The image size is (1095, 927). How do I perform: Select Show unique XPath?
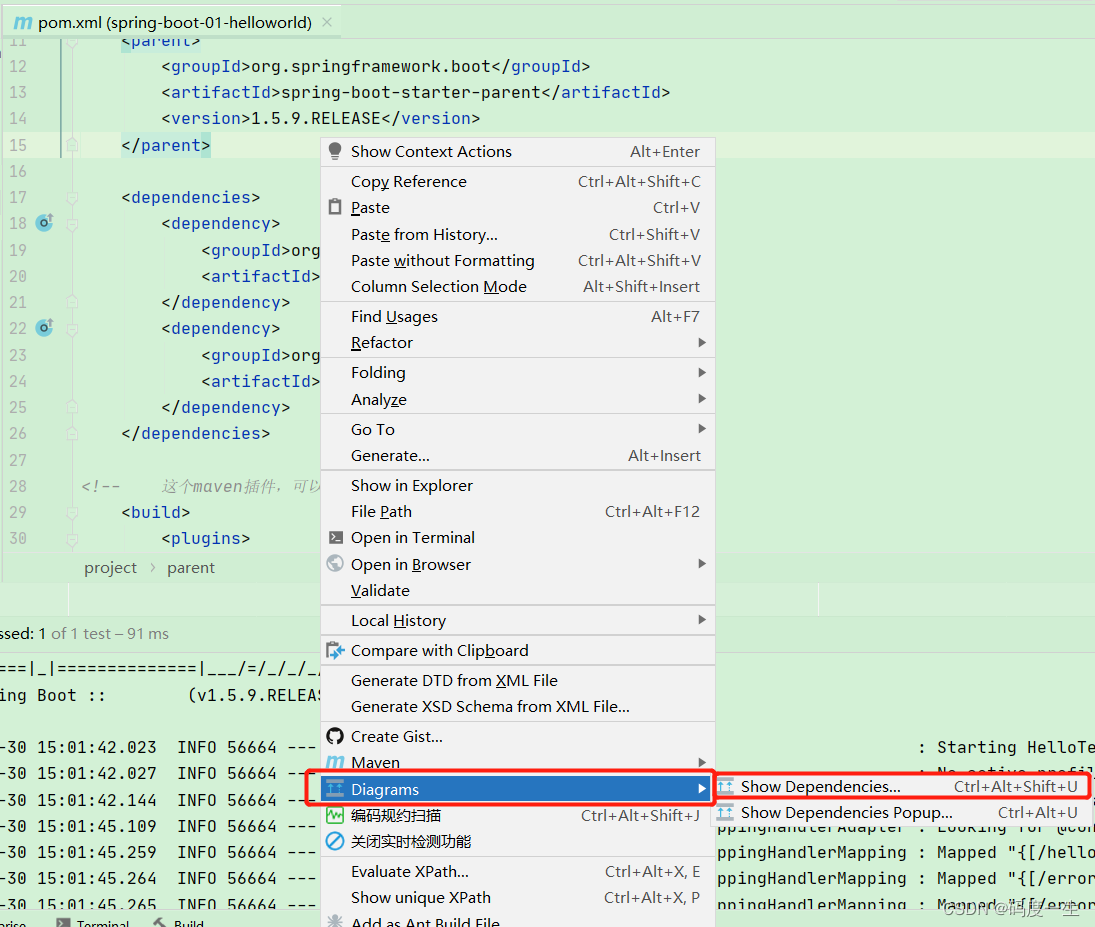point(517,897)
